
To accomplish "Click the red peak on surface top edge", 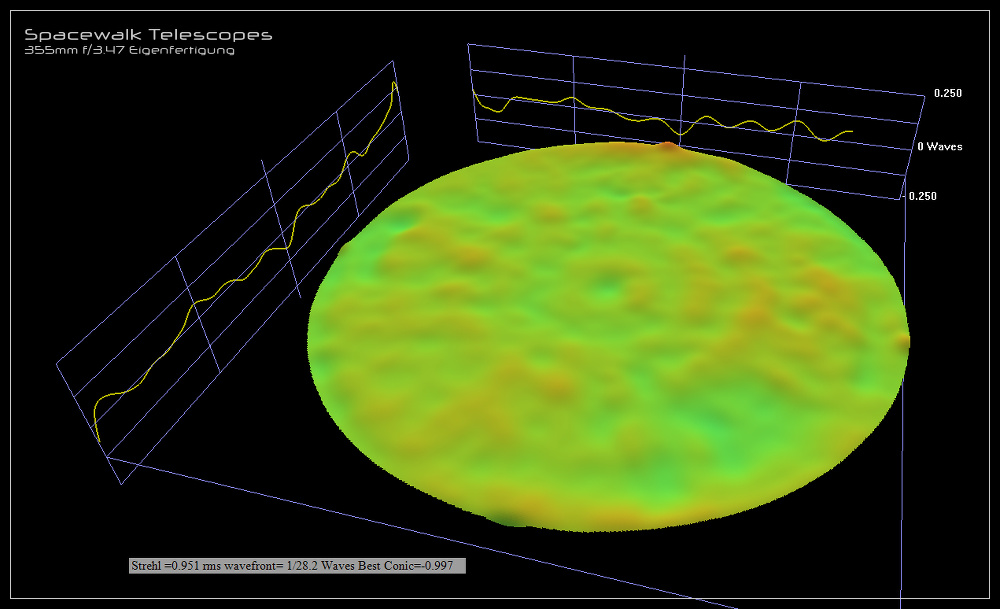I will coord(667,146).
